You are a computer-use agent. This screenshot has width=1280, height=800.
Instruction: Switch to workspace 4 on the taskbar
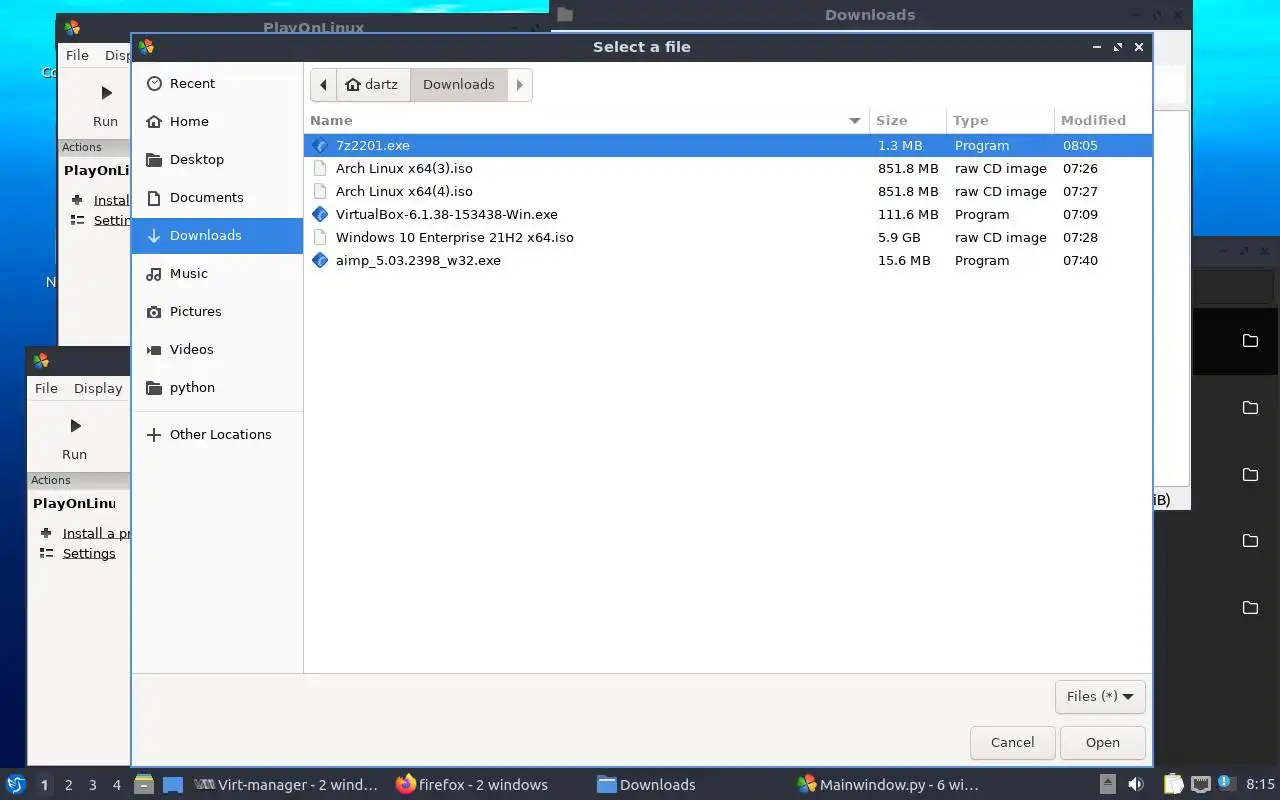116,786
